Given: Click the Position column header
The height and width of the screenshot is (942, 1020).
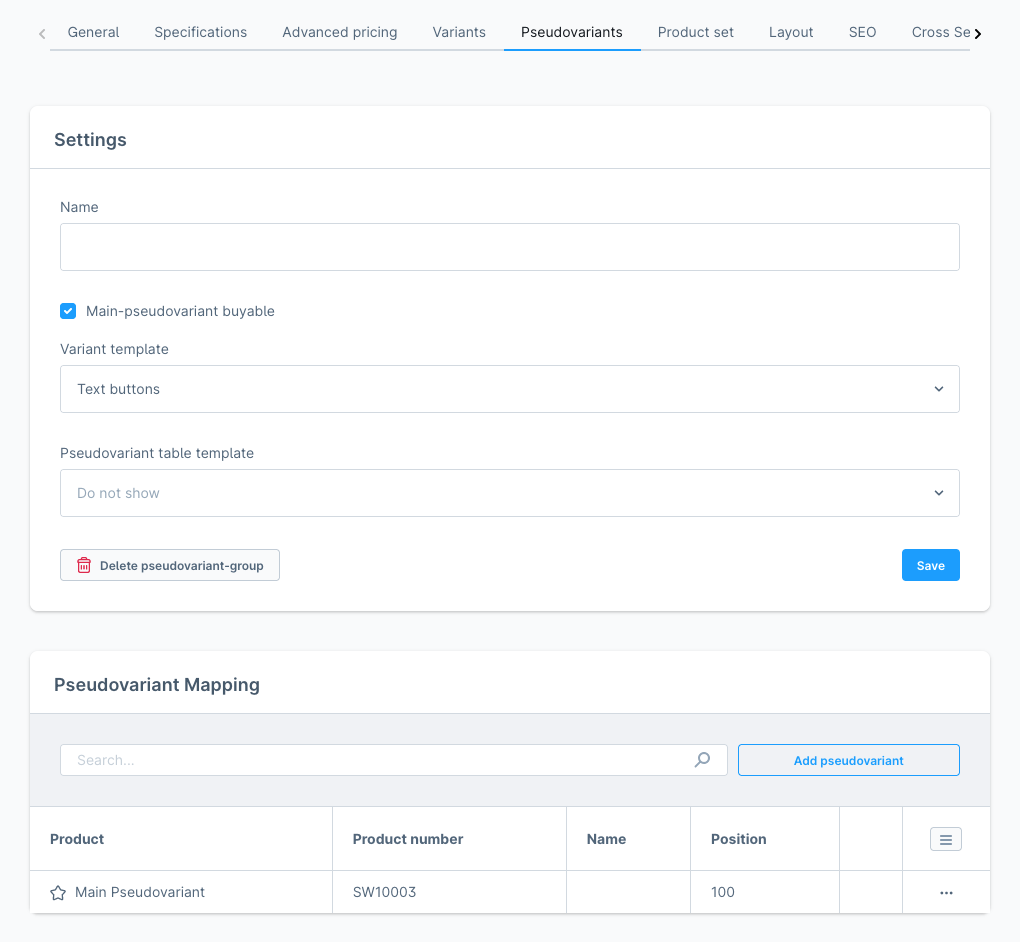Looking at the screenshot, I should [765, 839].
